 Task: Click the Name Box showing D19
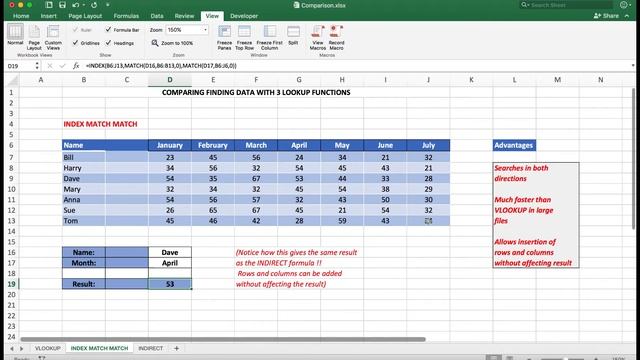pos(20,66)
